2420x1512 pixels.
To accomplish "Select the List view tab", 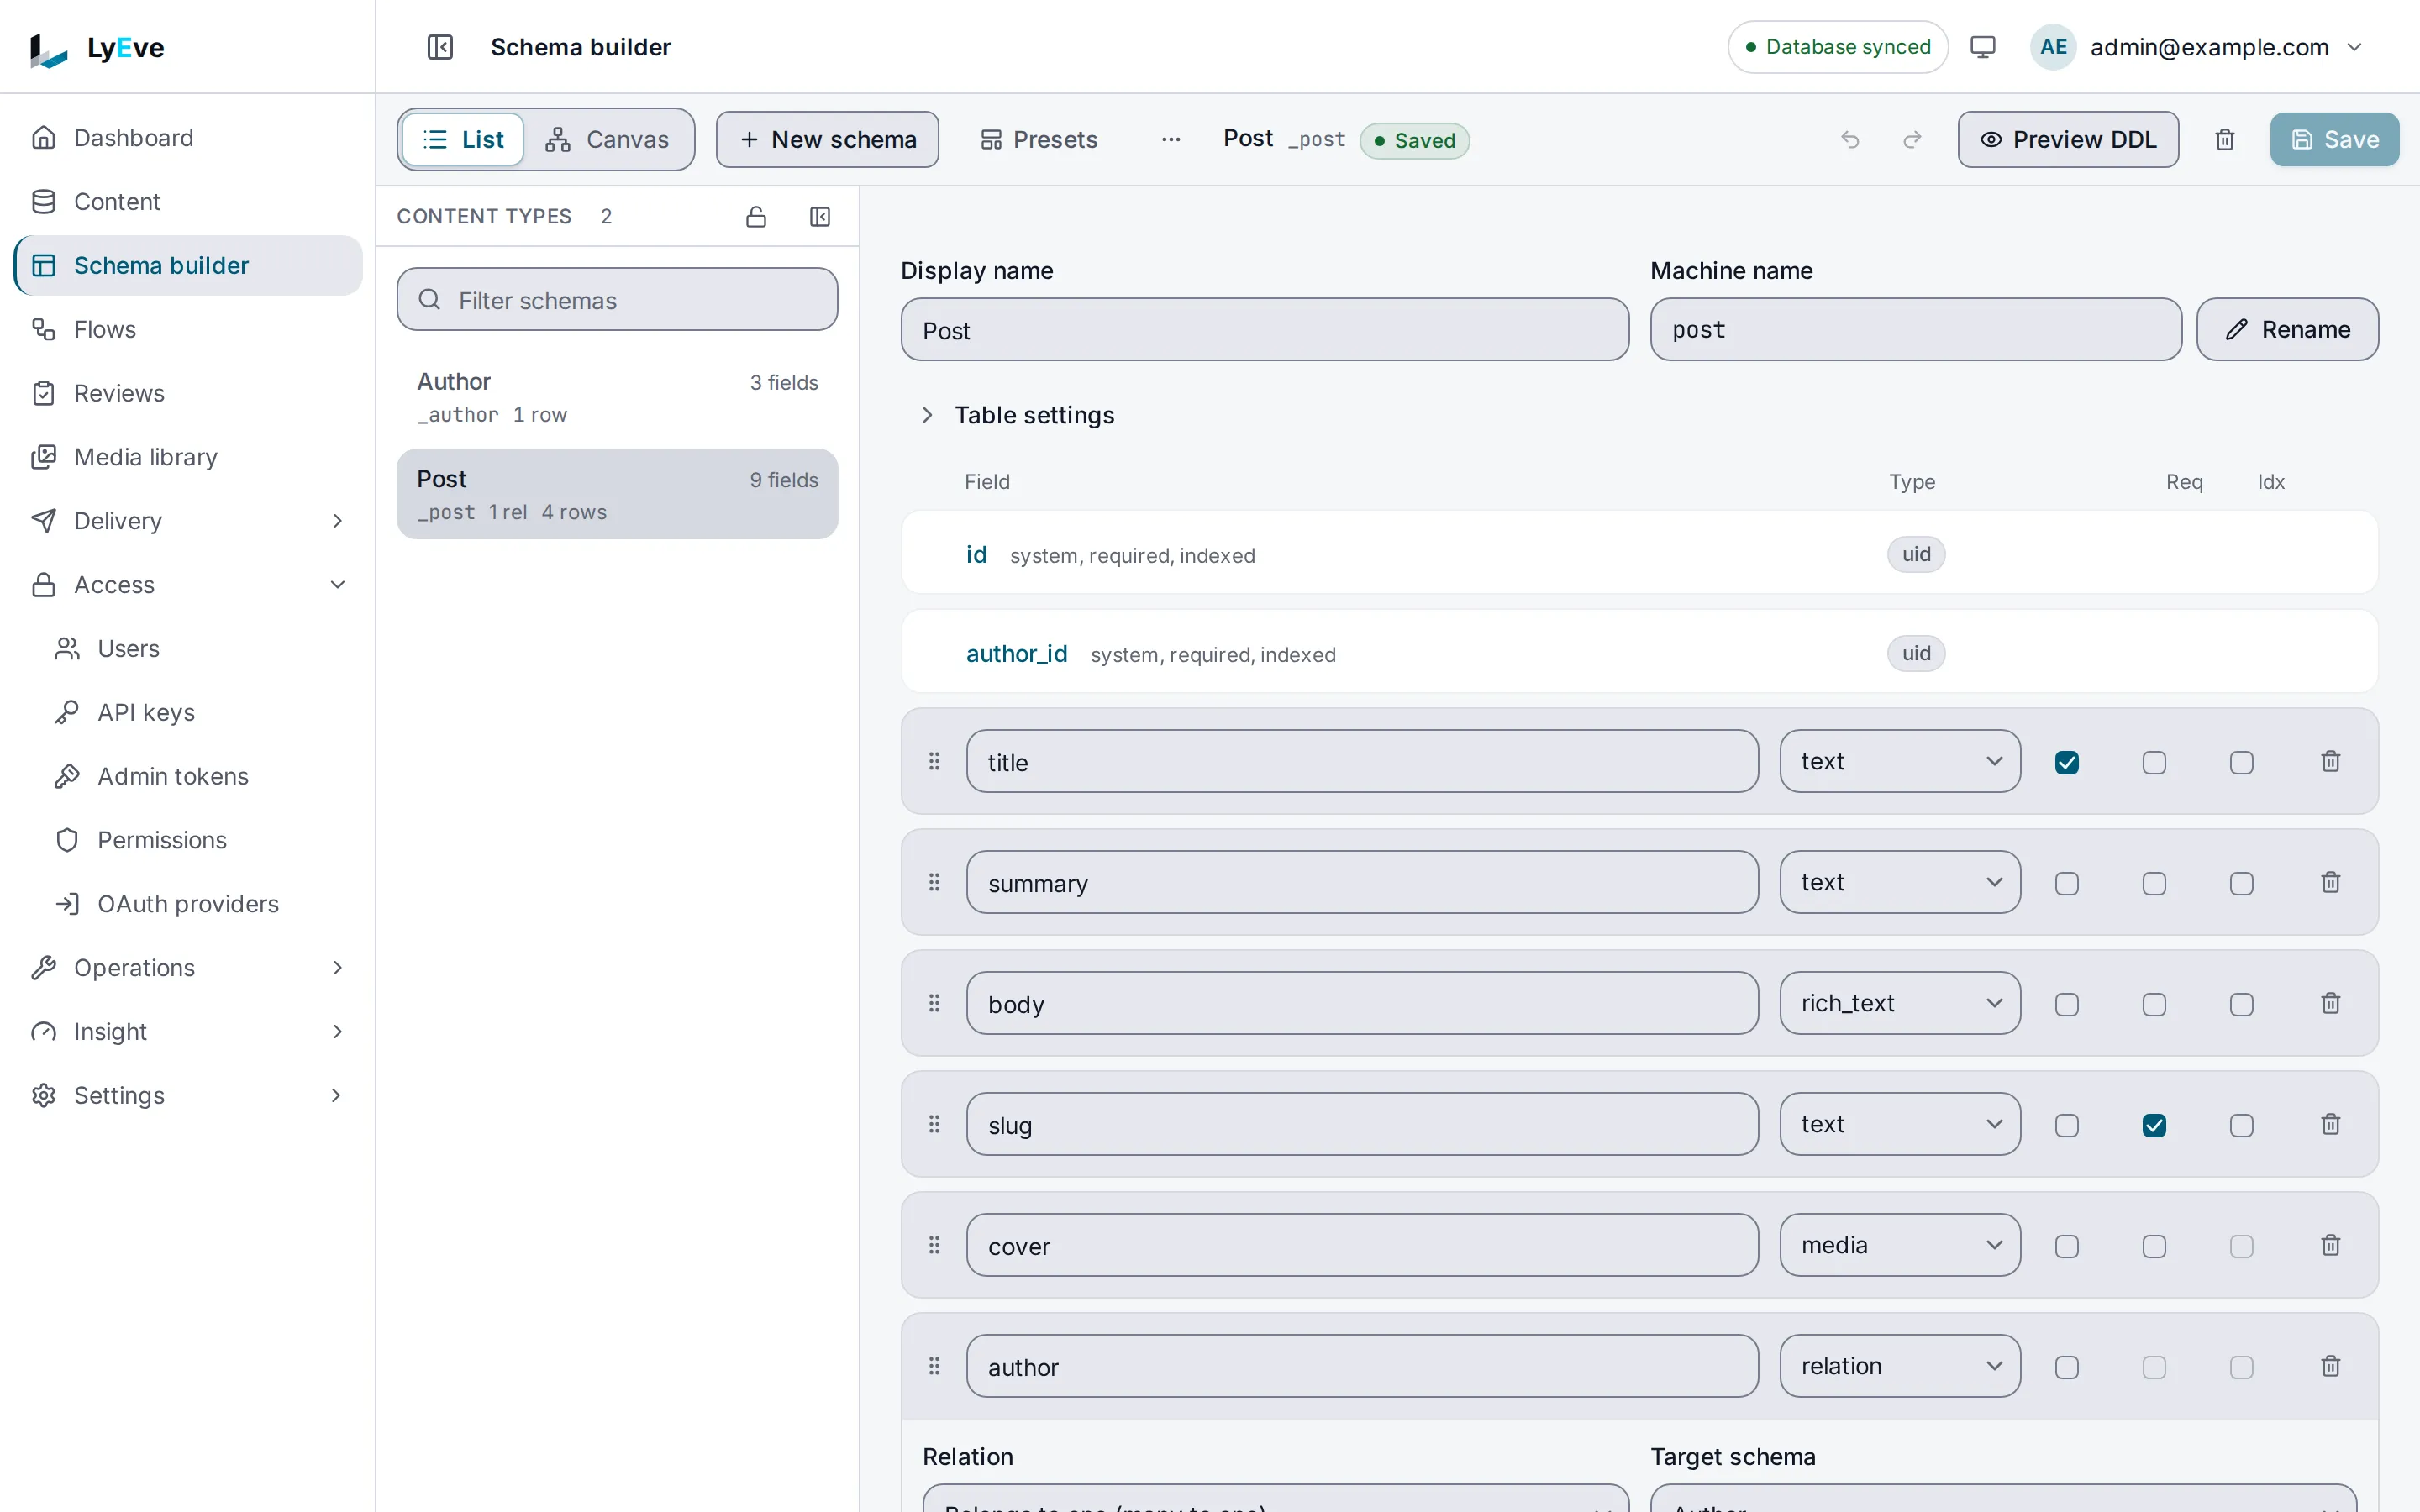I will 463,140.
